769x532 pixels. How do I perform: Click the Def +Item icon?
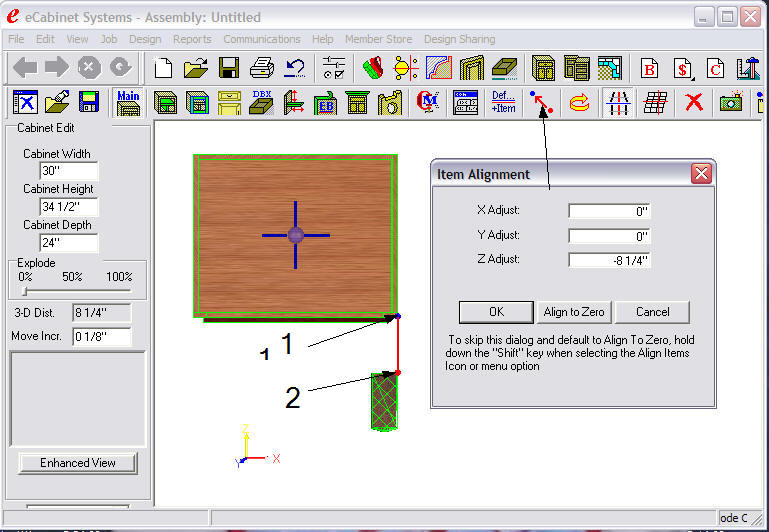(x=503, y=102)
